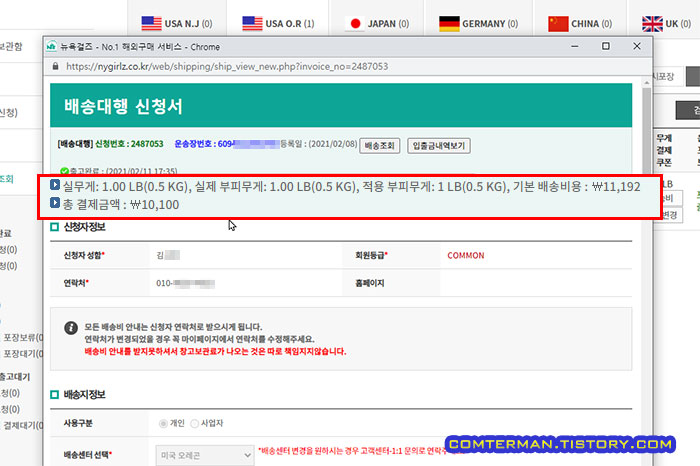Choose the GERMANY warehouse tab

(x=478, y=23)
